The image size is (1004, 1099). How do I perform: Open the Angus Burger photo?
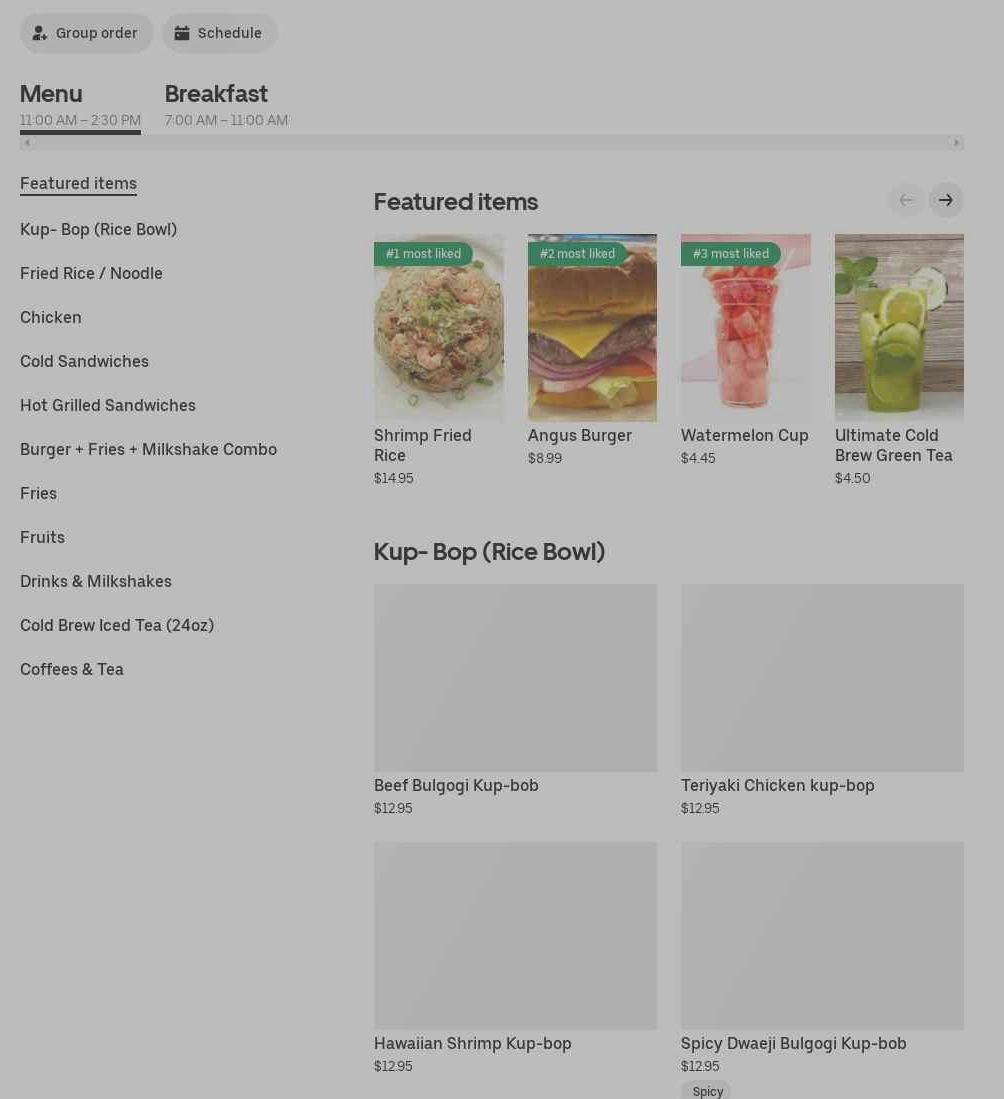click(x=592, y=327)
